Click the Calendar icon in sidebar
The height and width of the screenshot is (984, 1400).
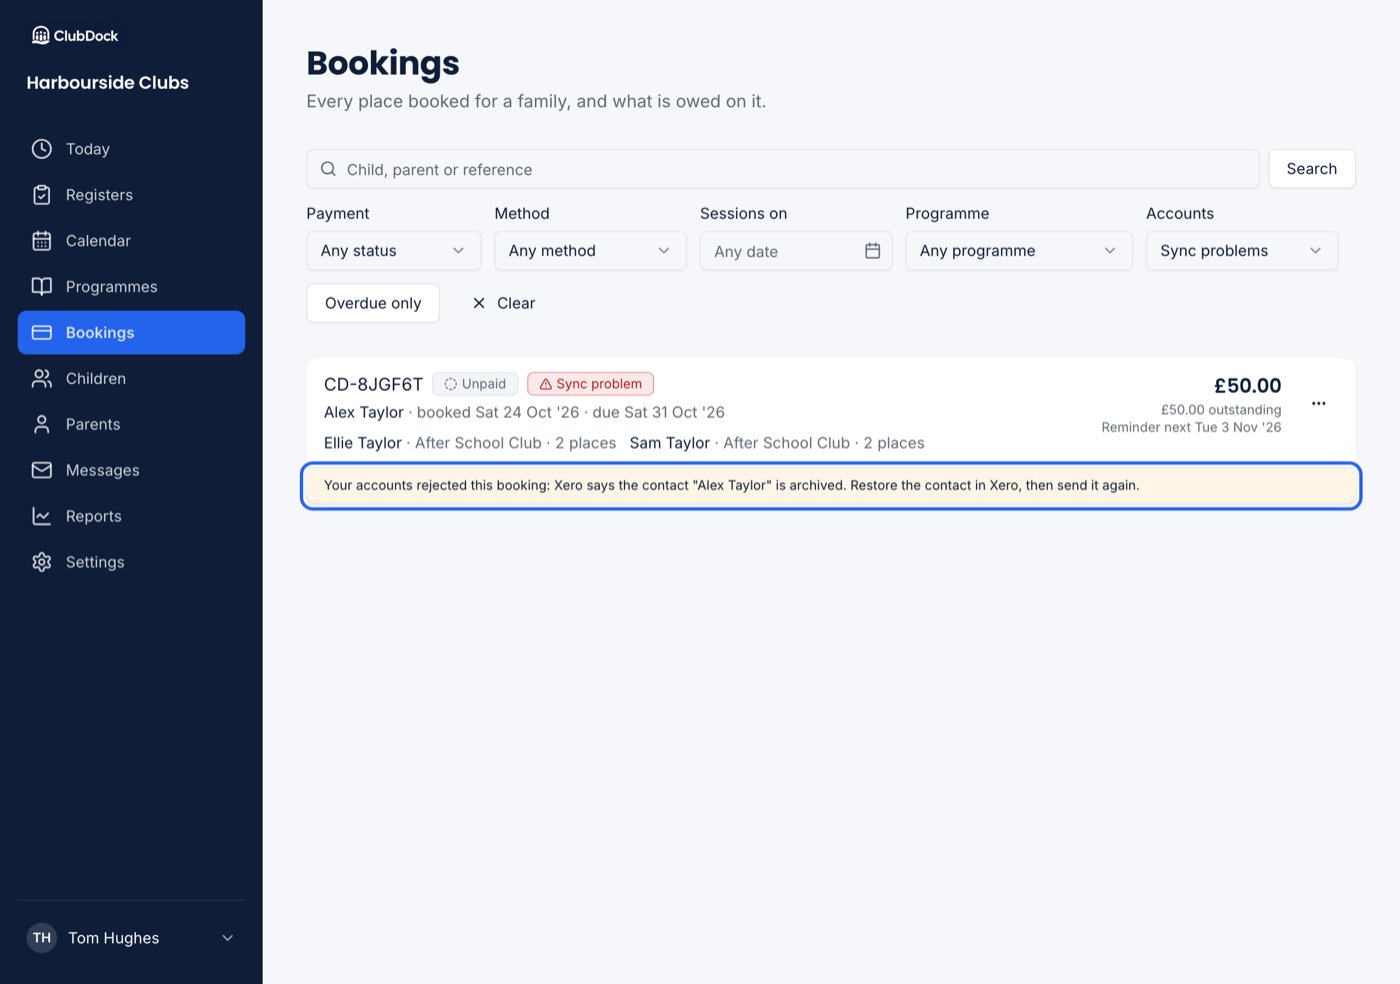(x=41, y=241)
